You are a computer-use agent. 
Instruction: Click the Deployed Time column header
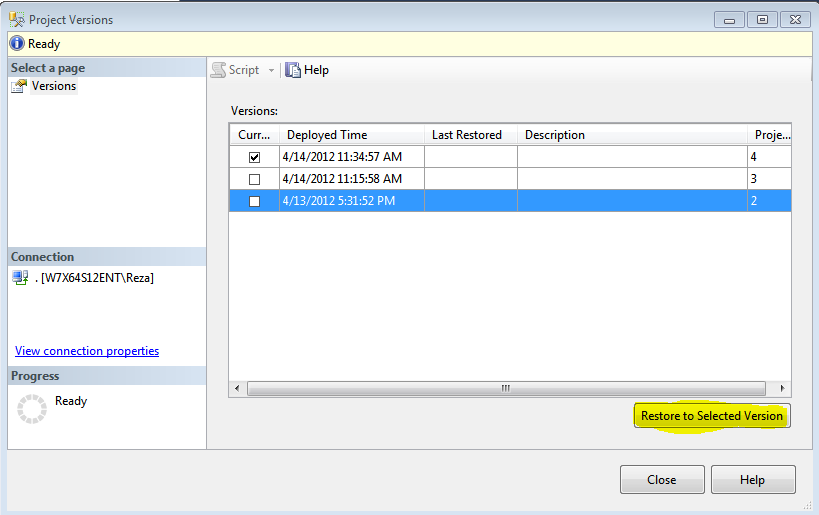point(327,135)
